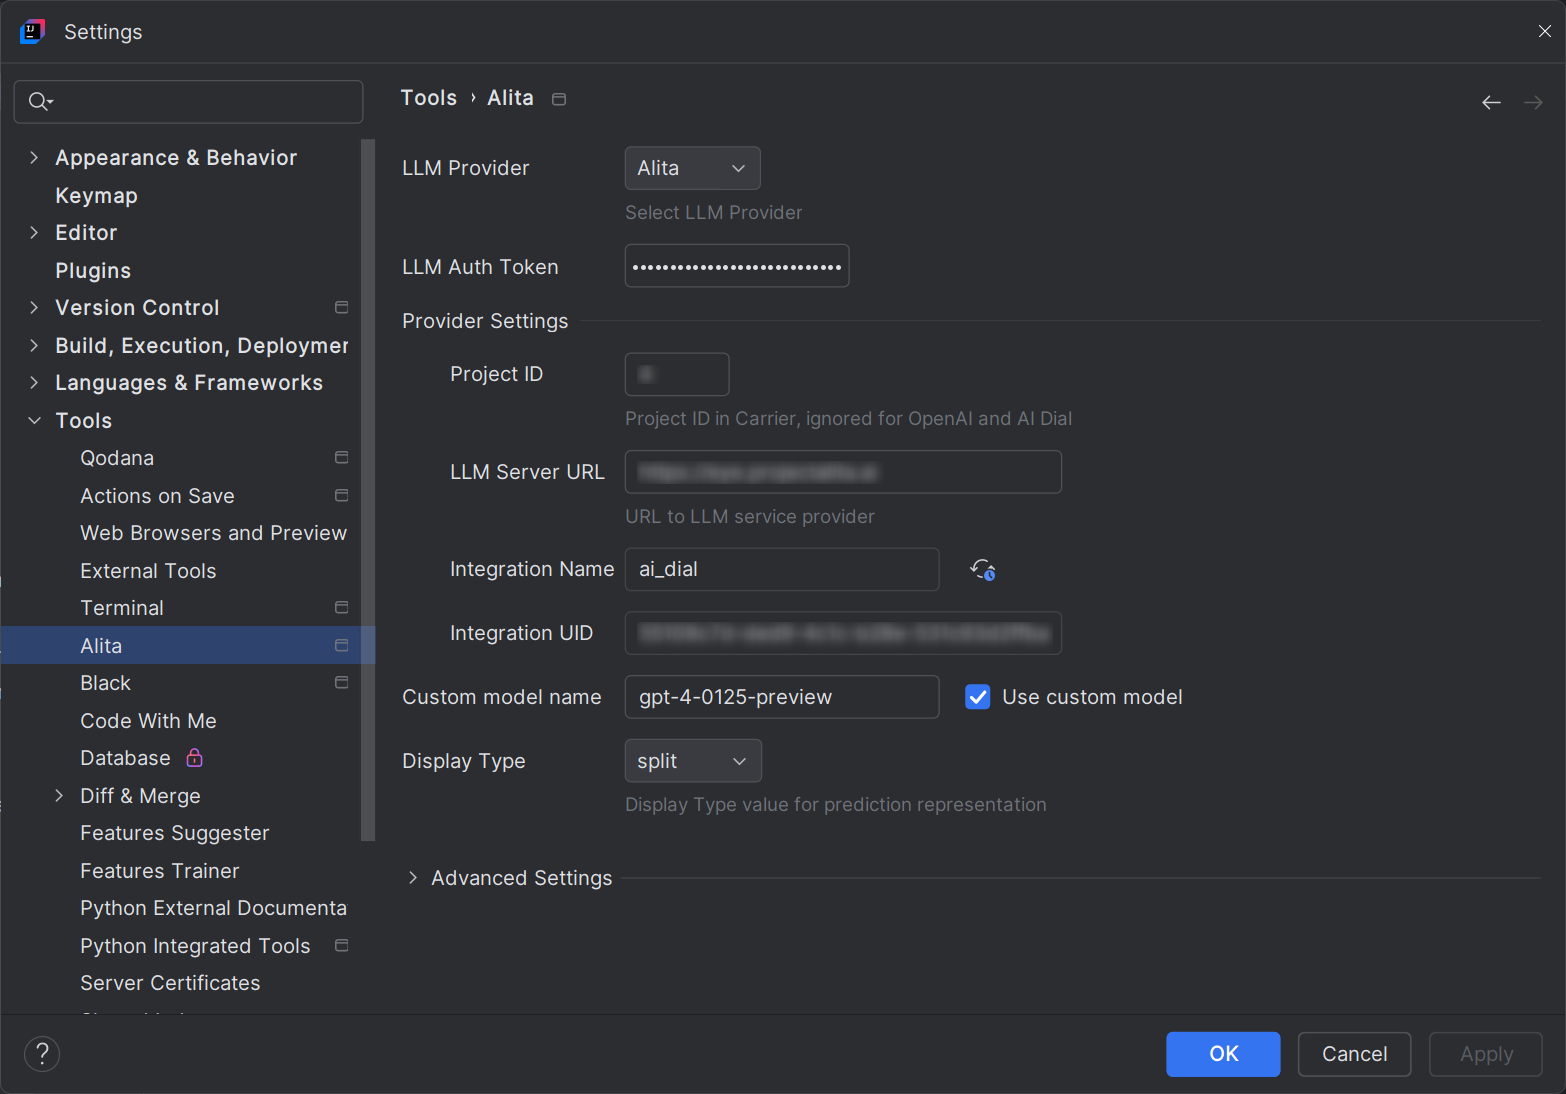The width and height of the screenshot is (1566, 1094).
Task: Open Web Browsers and Preview settings
Action: coord(213,533)
